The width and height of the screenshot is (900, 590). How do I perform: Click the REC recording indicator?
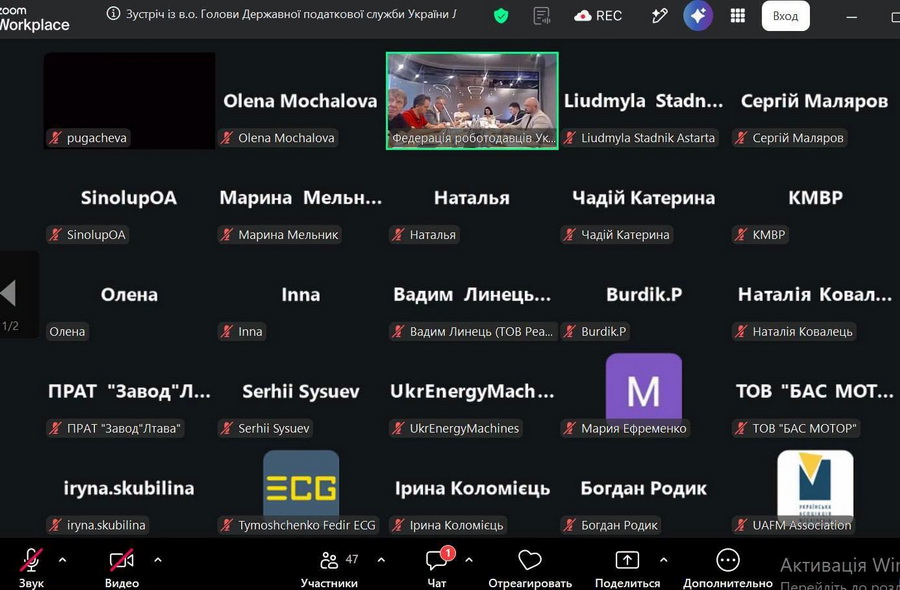click(598, 15)
